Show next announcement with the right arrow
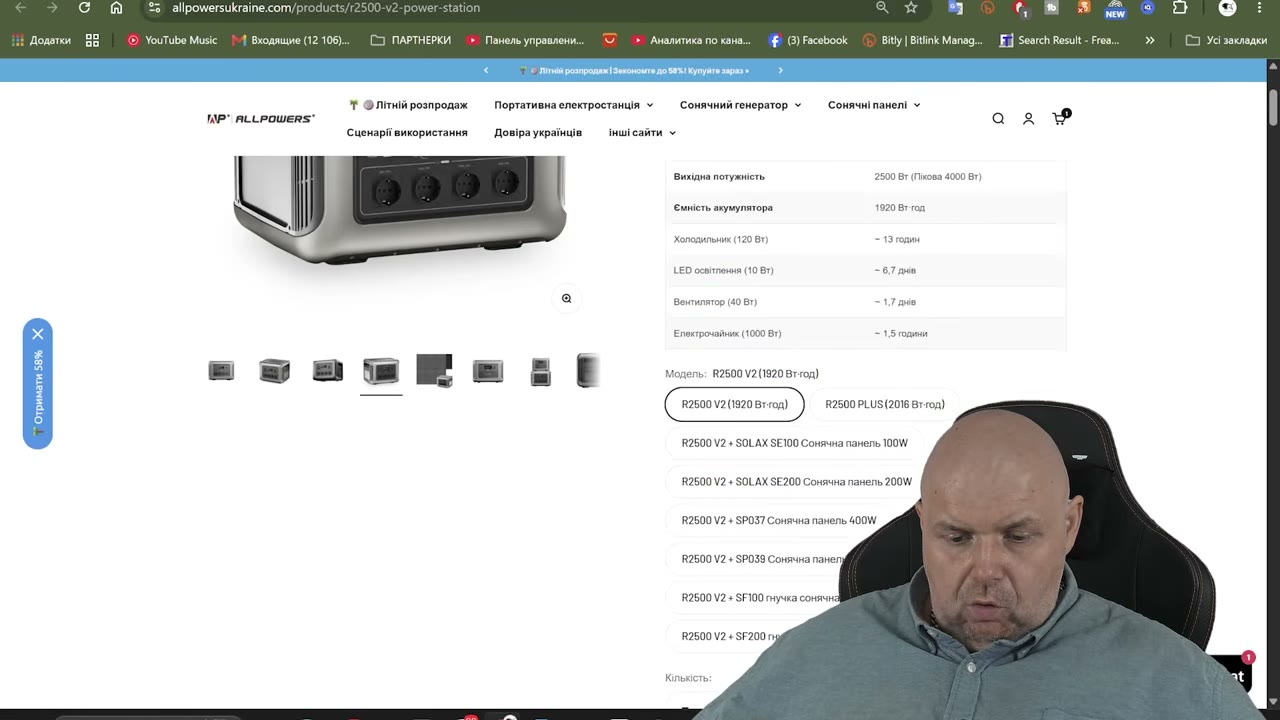Viewport: 1280px width, 720px height. 780,70
